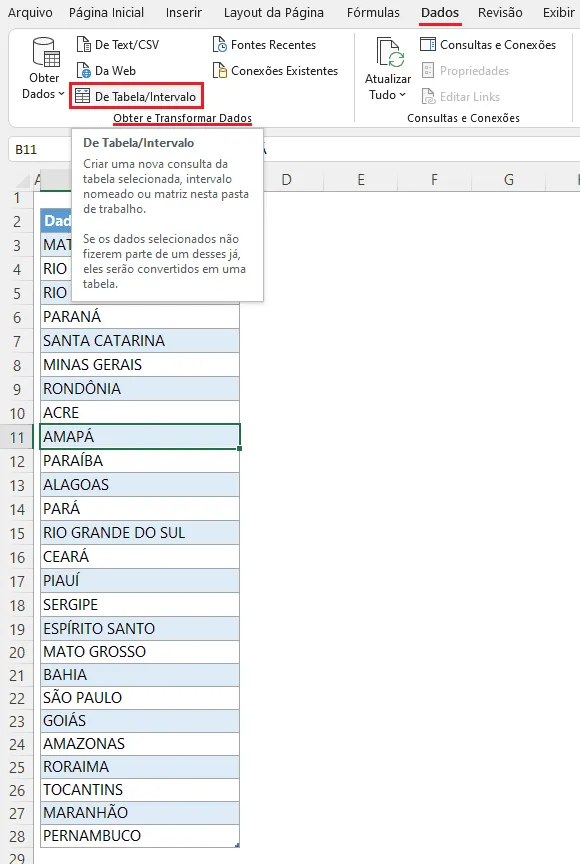The width and height of the screenshot is (580, 864).
Task: Open Conexões Existentes
Action: pyautogui.click(x=275, y=71)
